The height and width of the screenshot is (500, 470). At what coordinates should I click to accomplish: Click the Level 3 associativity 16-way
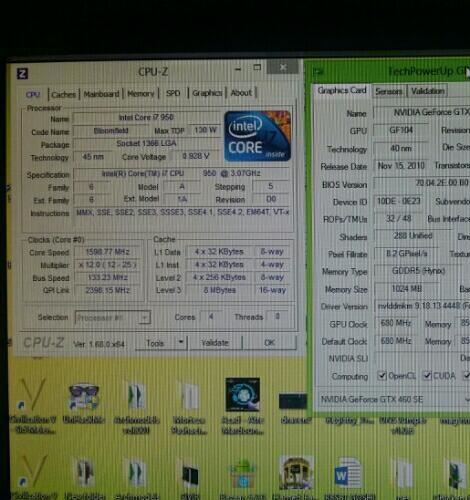point(272,290)
